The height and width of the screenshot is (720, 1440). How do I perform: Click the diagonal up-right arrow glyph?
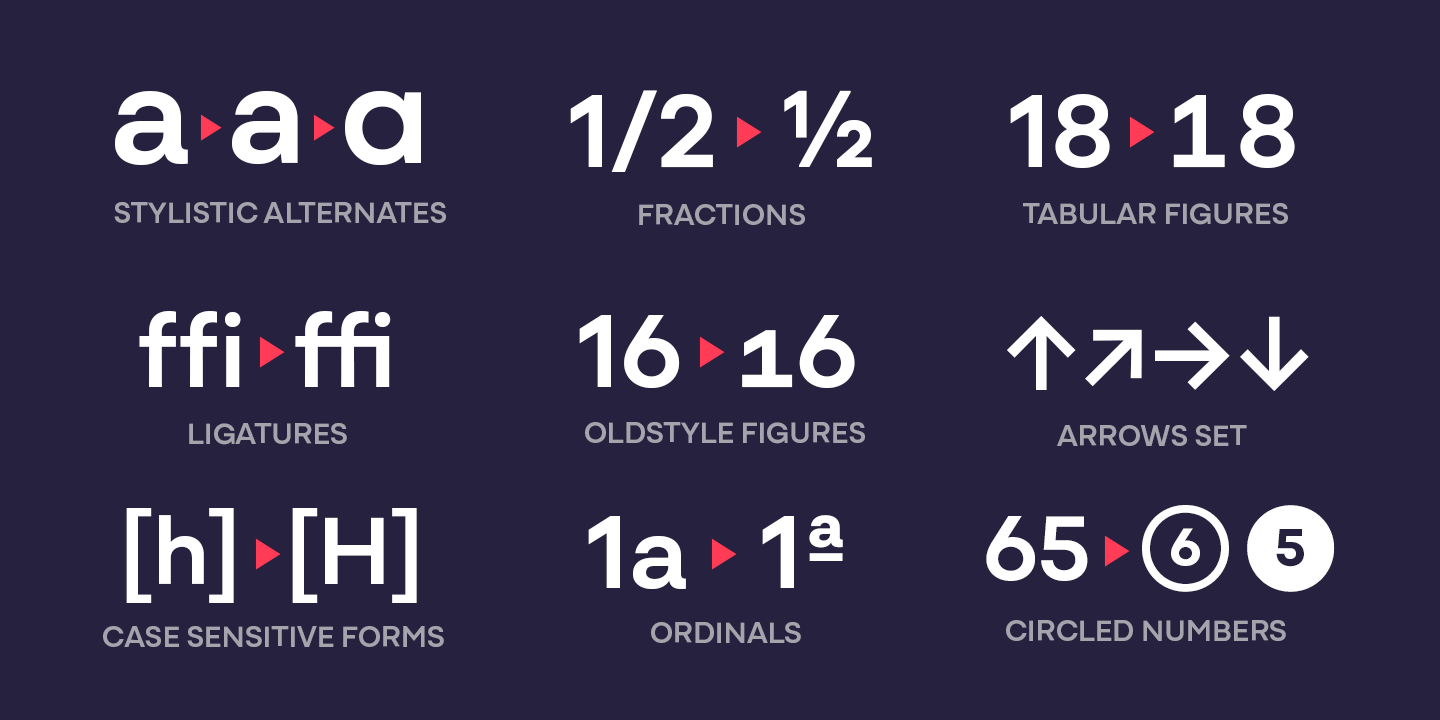point(1114,355)
